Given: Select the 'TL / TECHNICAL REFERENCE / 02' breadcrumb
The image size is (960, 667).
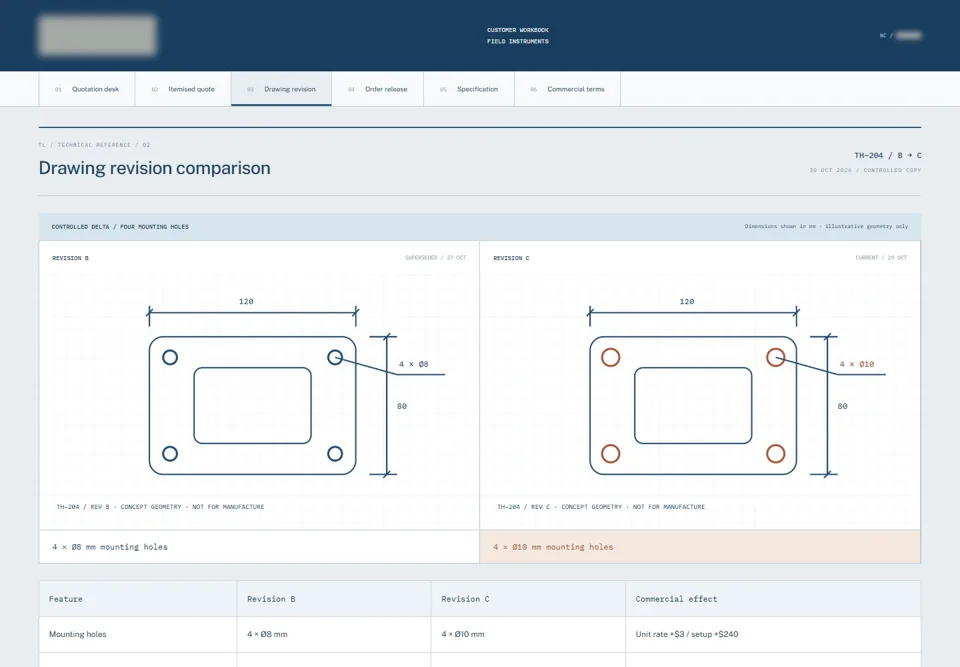Looking at the screenshot, I should 94,145.
